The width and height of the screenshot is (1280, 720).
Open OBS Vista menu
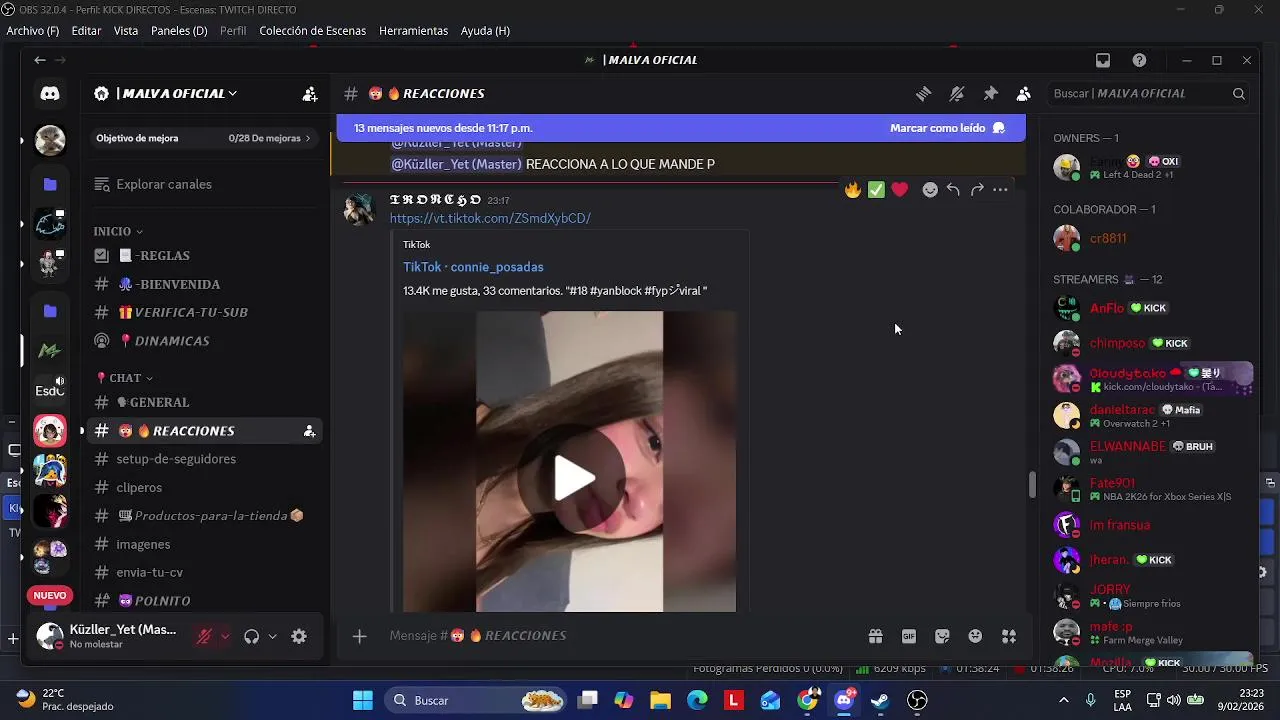(126, 31)
